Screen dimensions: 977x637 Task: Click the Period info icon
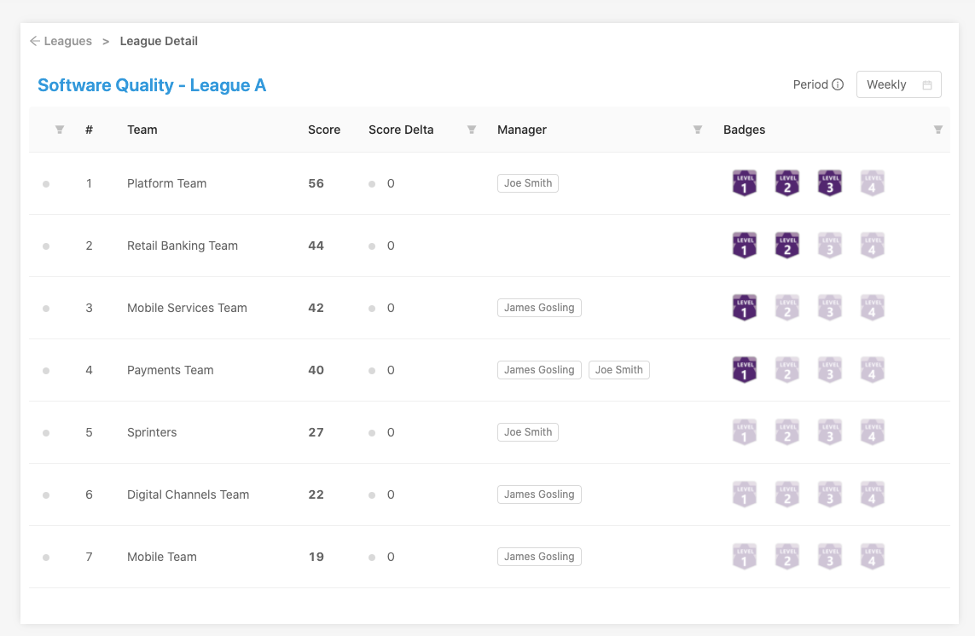(838, 85)
